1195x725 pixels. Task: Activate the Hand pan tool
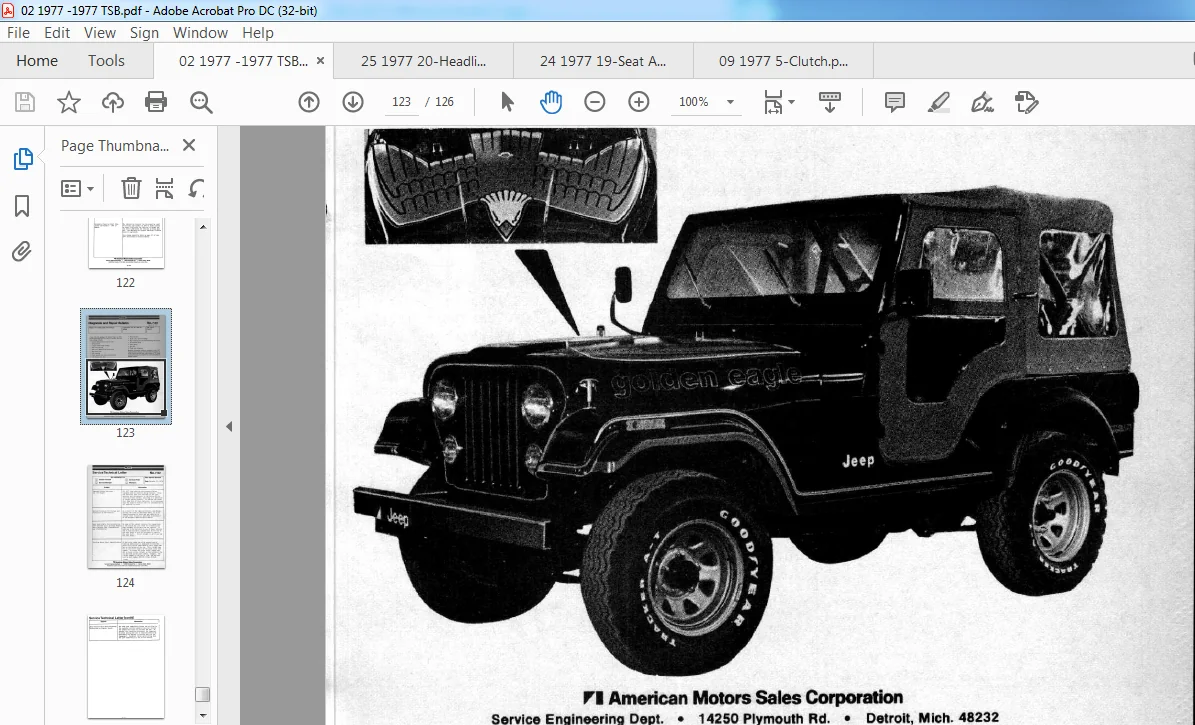551,102
